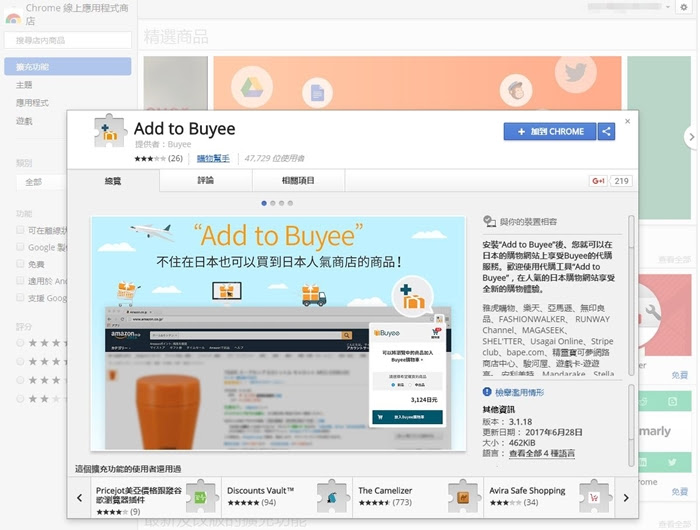Screen dimensions: 700x530
Task: Select the second screenshot dot indicator
Action: click(273, 203)
